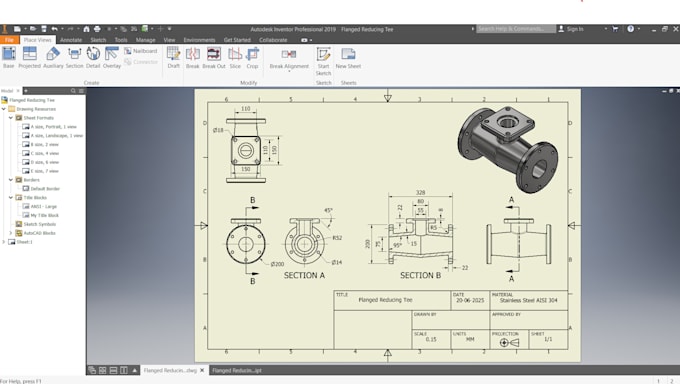Open the Environments tab
The image size is (680, 384).
(199, 40)
